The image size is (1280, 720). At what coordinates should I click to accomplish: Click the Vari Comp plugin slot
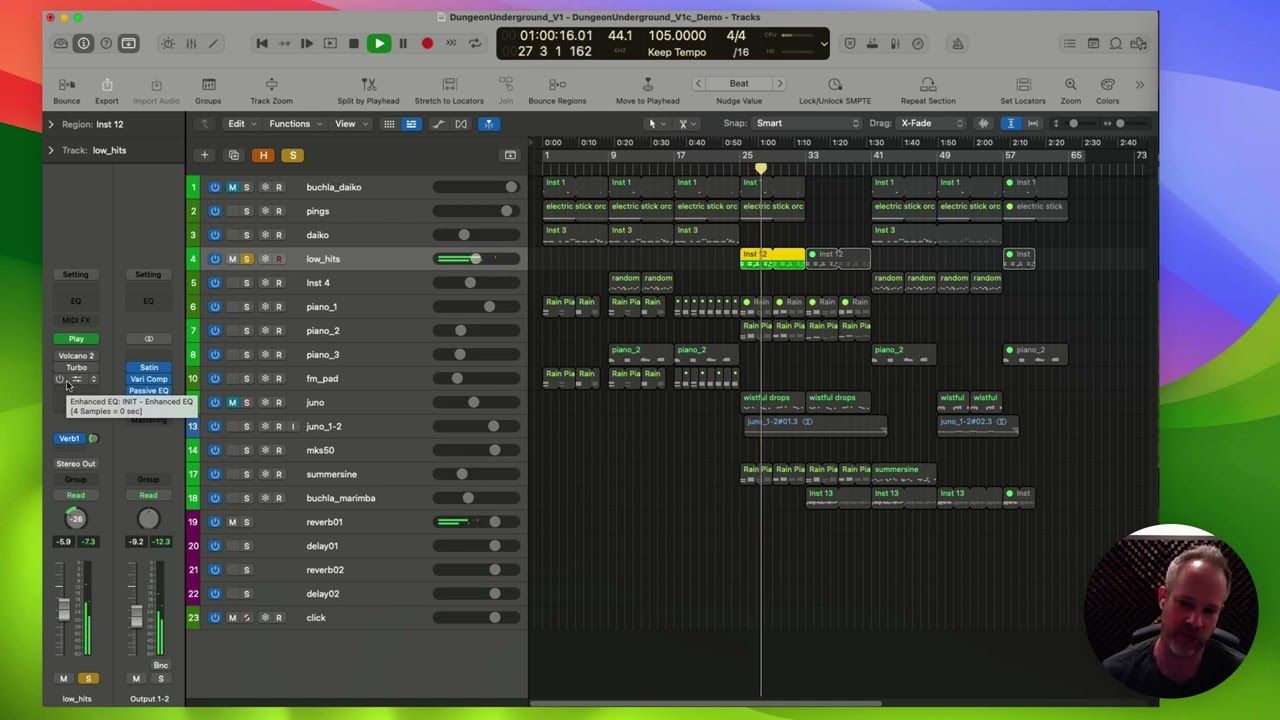click(x=148, y=379)
